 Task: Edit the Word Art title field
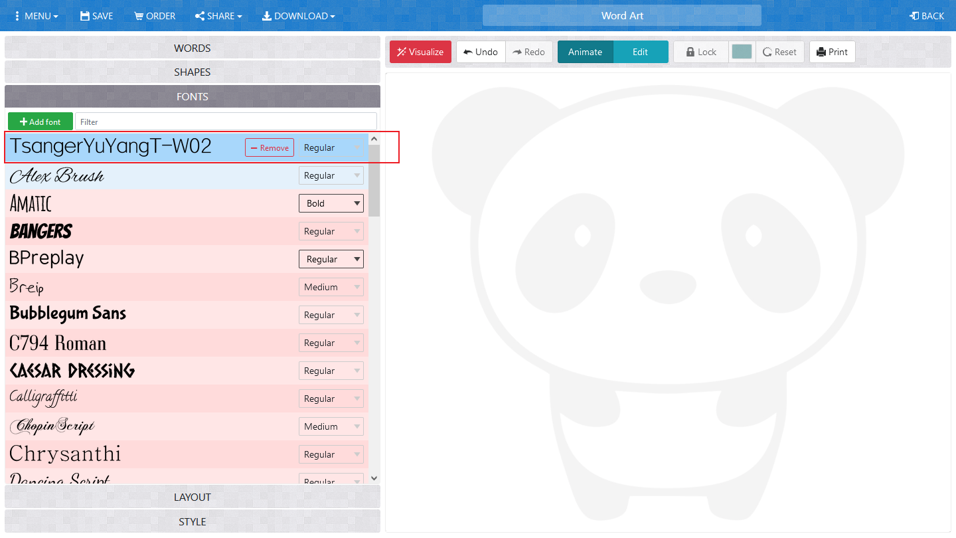(622, 16)
